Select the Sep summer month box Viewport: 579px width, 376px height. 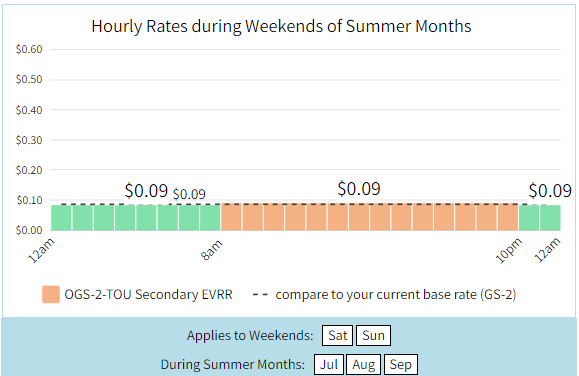[401, 365]
